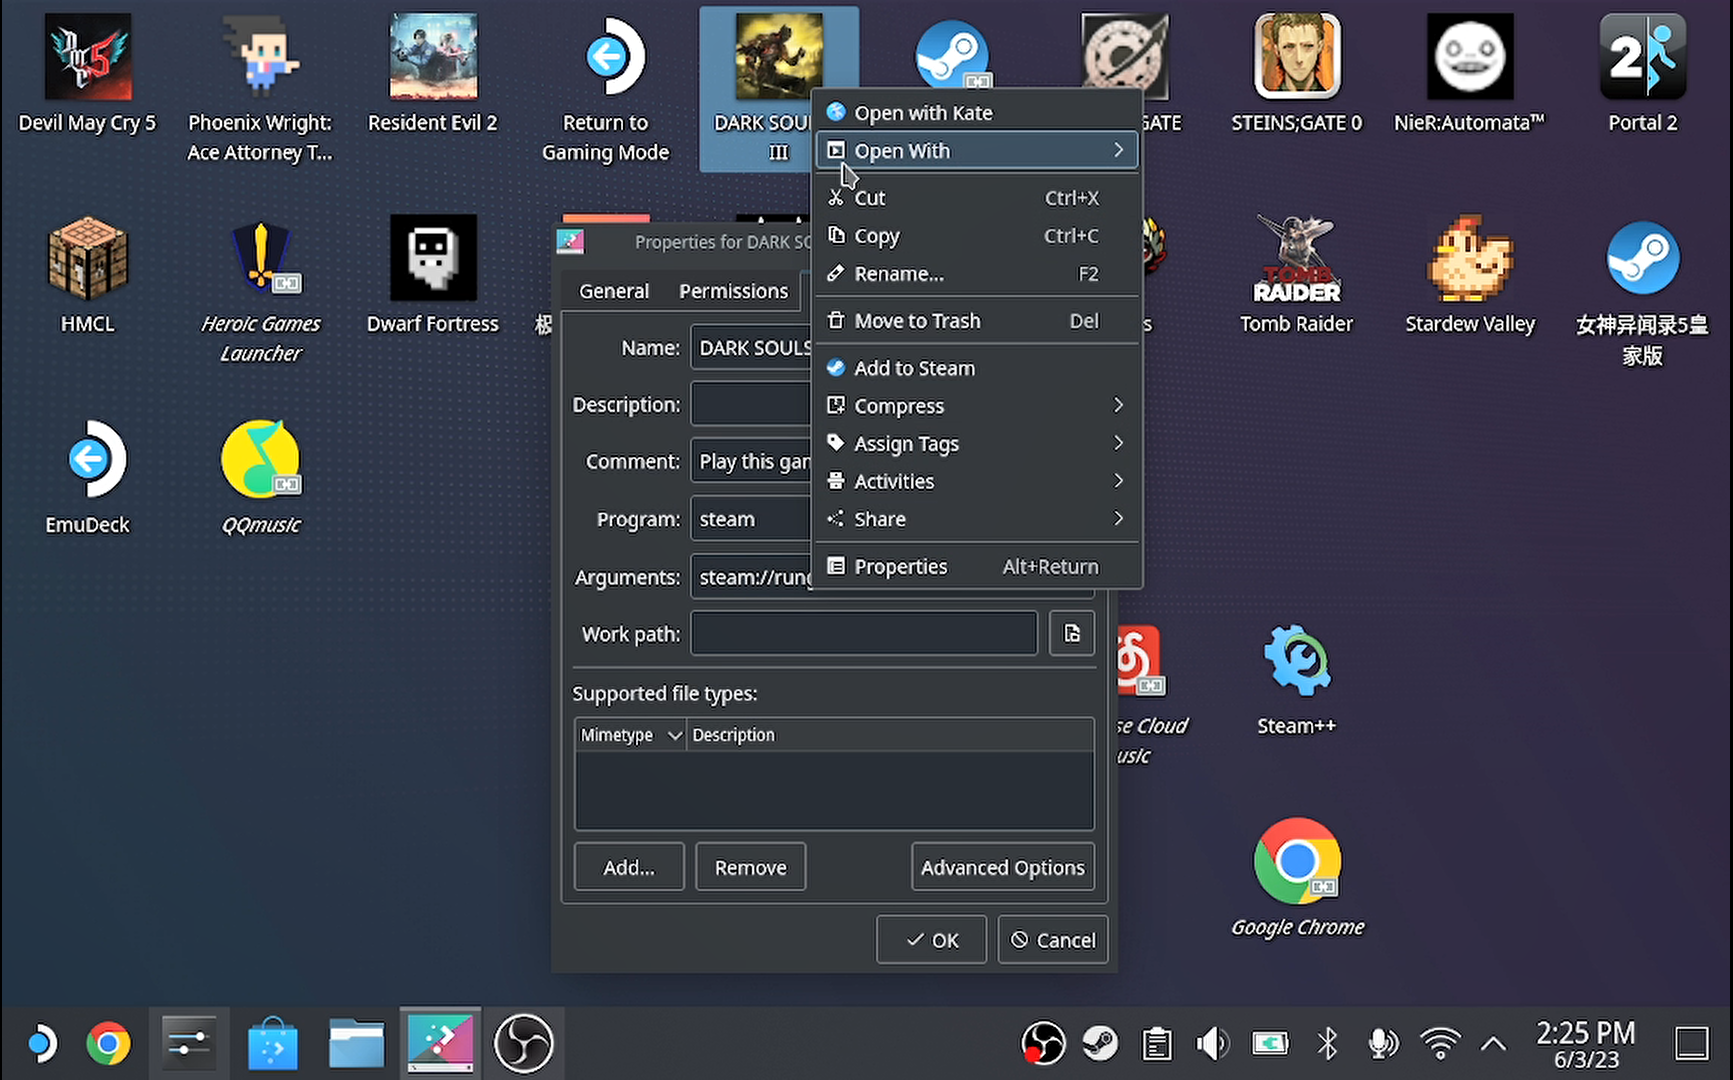Screen dimensions: 1733x1080
Task: Open the Dolphin file manager in taskbar
Action: coord(356,1044)
